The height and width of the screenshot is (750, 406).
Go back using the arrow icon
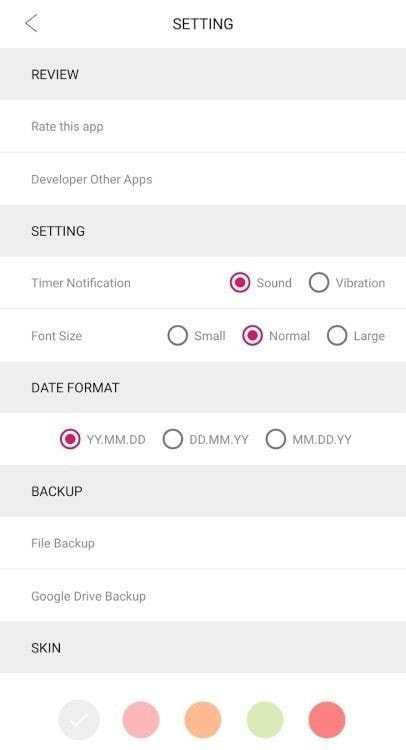(31, 23)
